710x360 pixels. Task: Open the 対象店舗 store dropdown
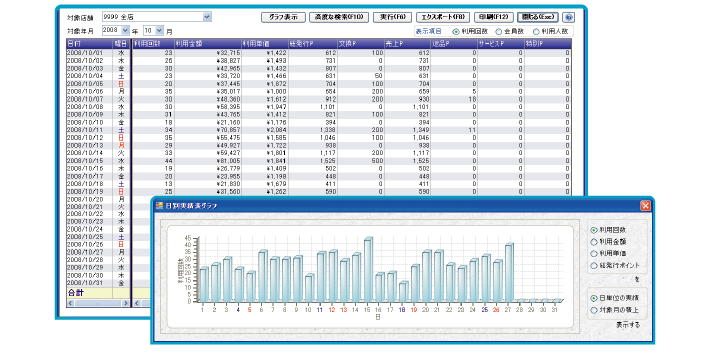[x=207, y=17]
